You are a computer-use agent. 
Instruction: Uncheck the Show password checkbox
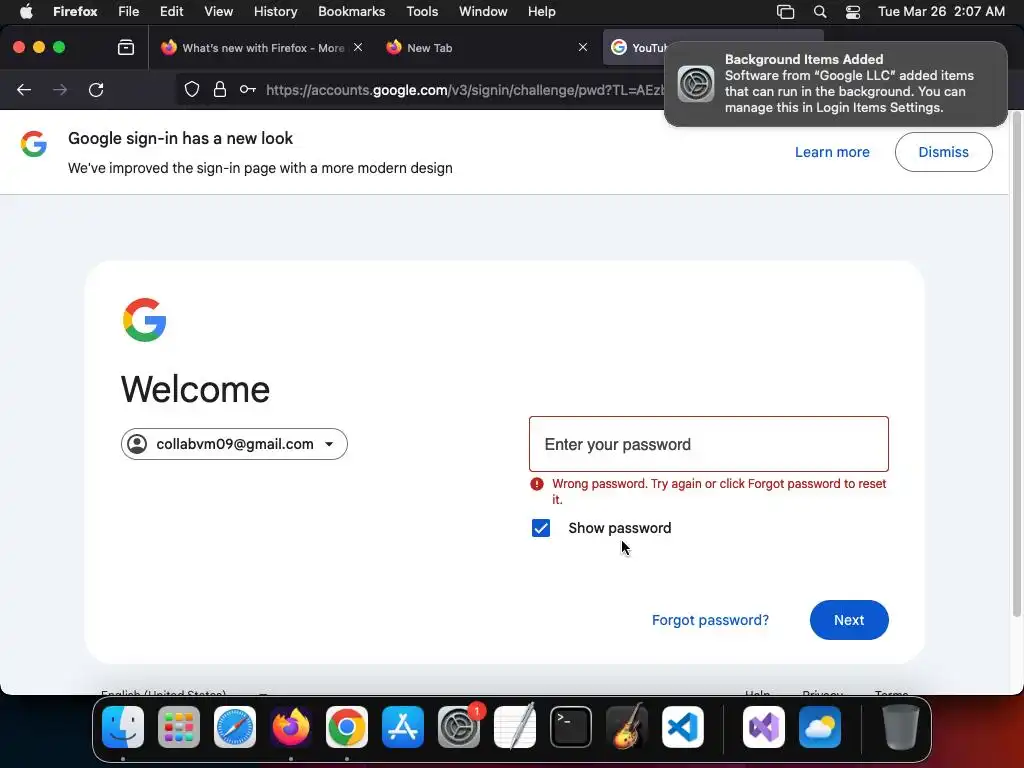pos(541,528)
